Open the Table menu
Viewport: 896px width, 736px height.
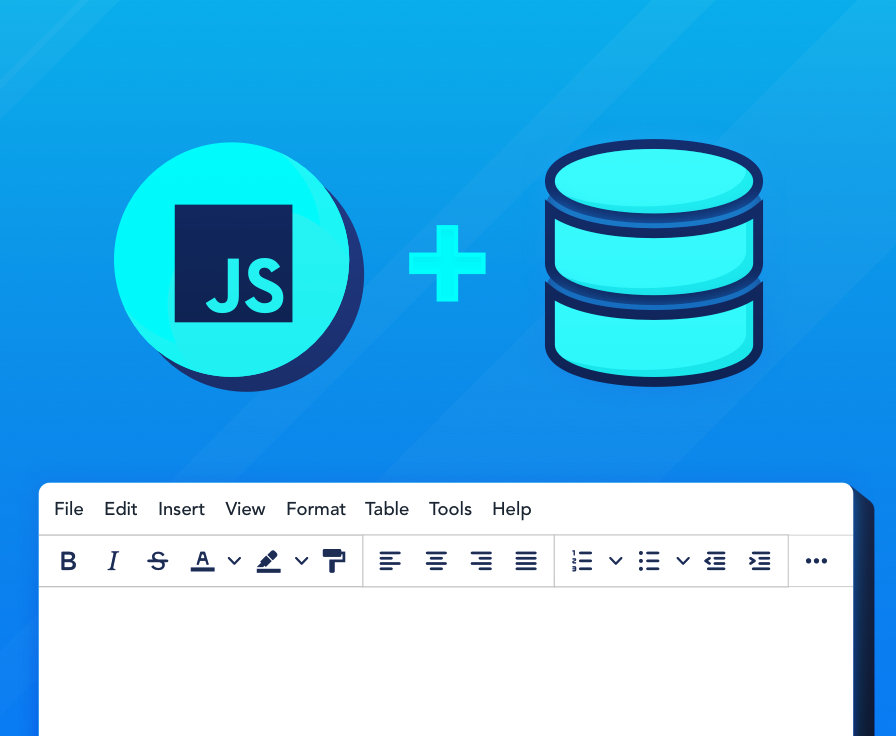[387, 509]
